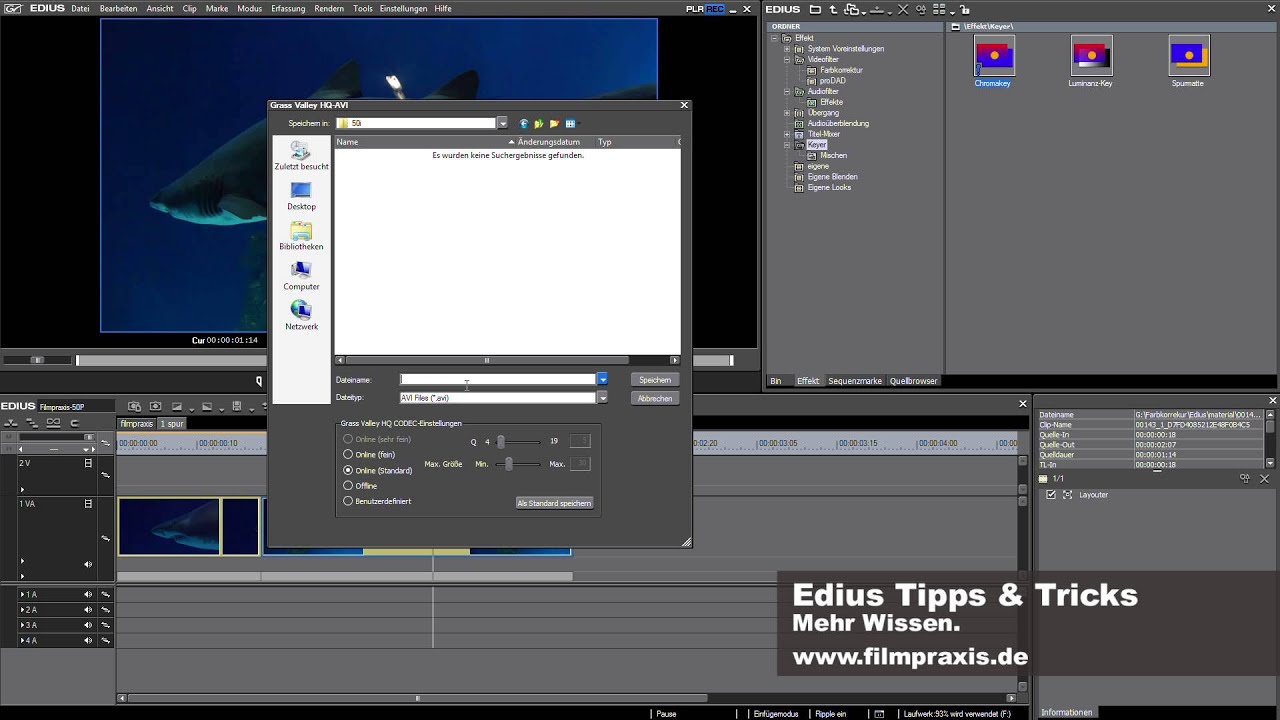Image resolution: width=1280 pixels, height=720 pixels.
Task: Open the view menu icon in save dialog
Action: pos(571,123)
